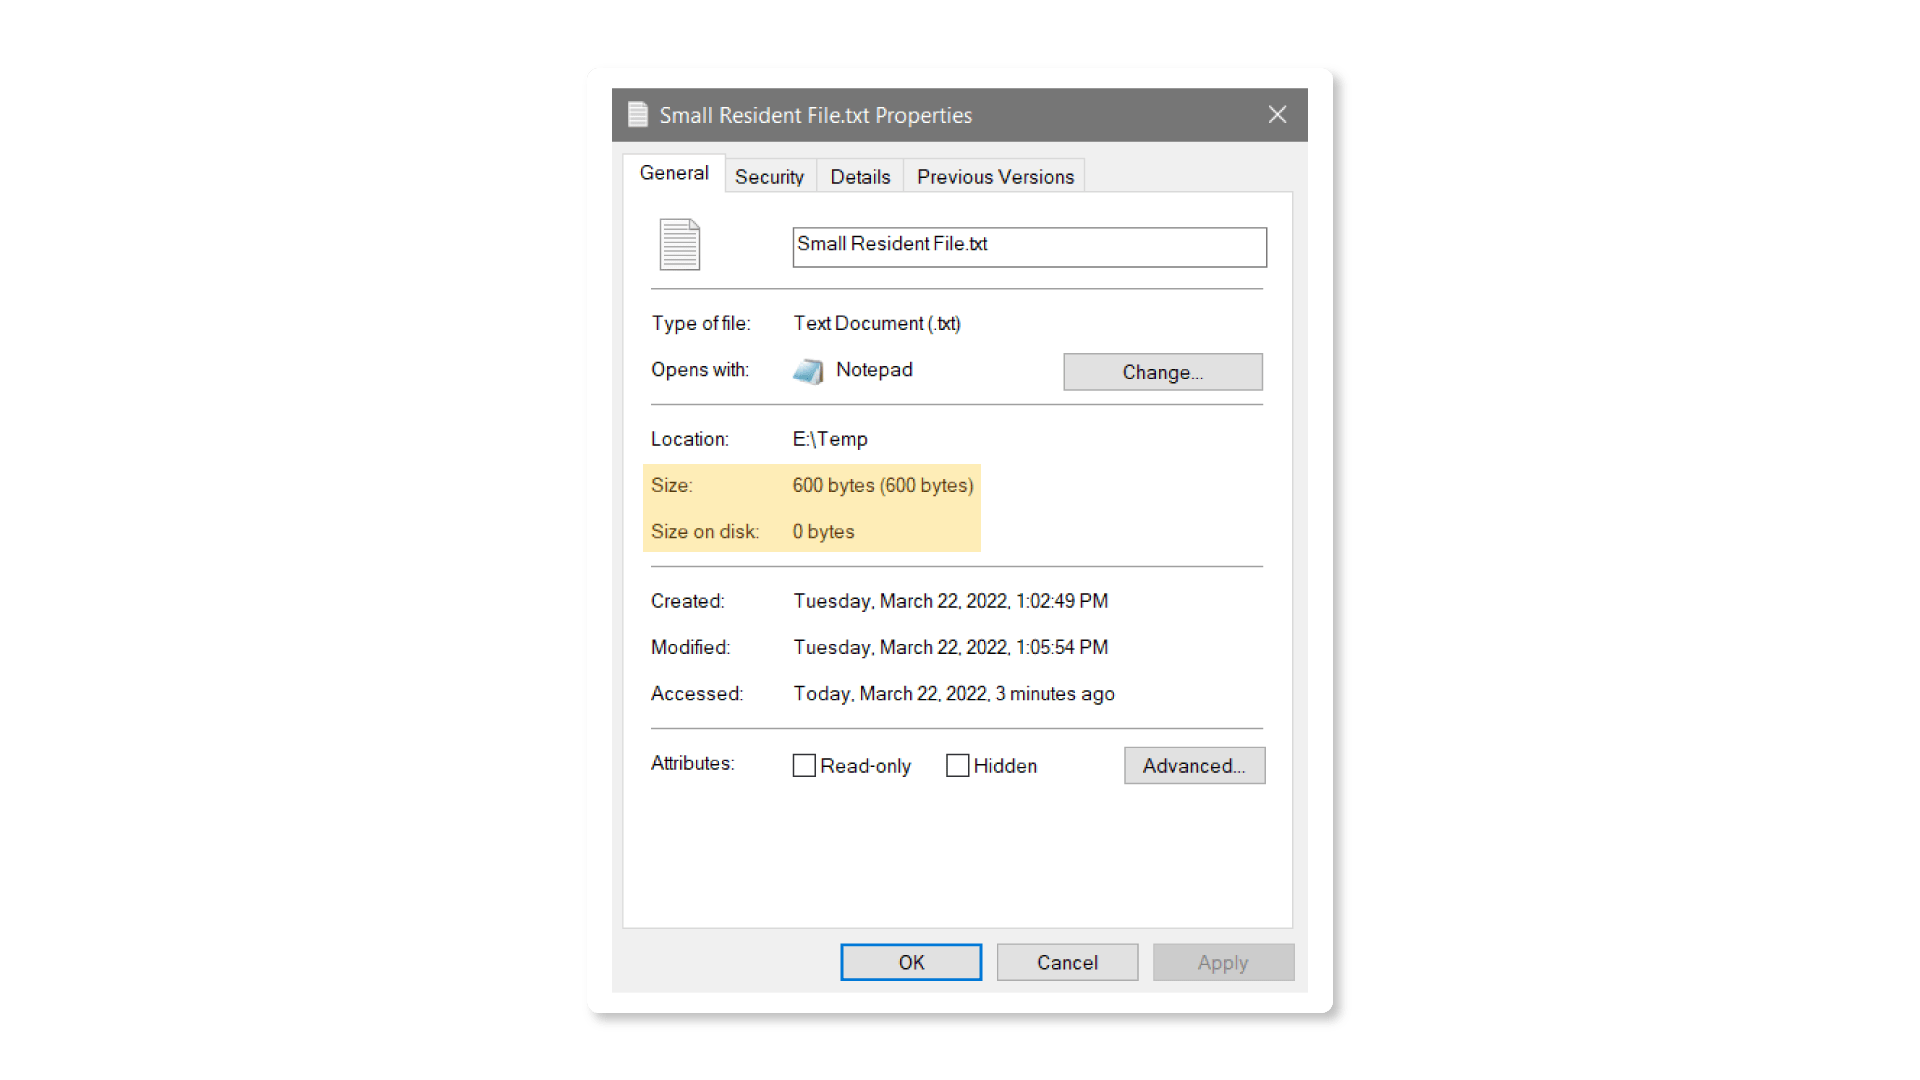Click the large text file icon
1920x1080 pixels.
tap(679, 245)
